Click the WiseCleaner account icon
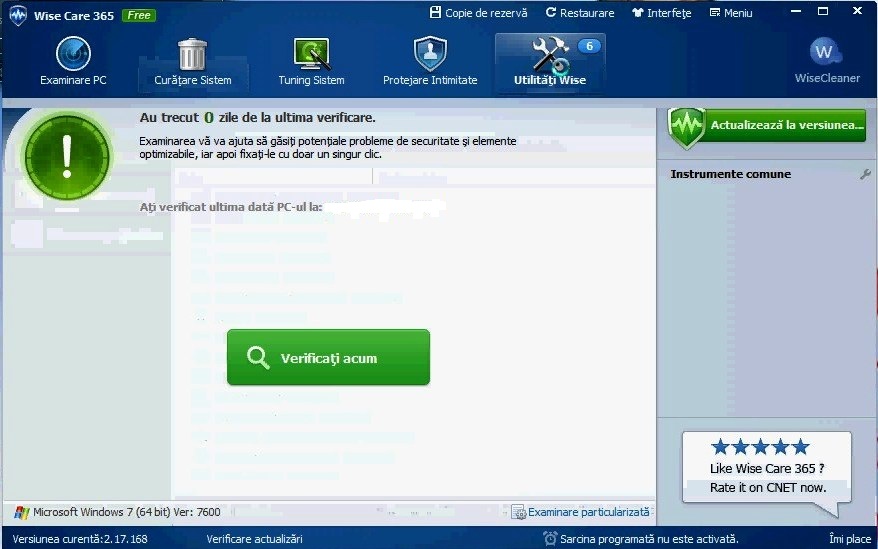This screenshot has height=549, width=878. coord(827,61)
